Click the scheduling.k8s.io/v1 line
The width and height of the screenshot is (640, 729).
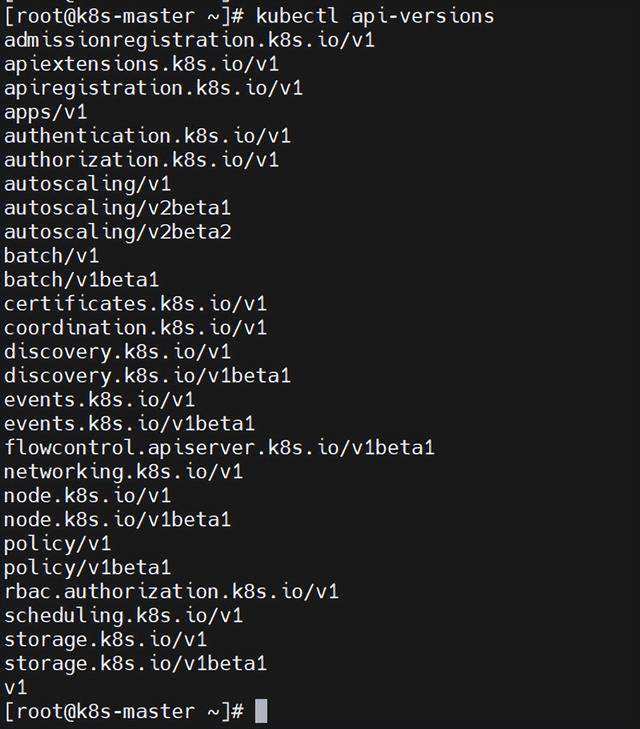[123, 616]
